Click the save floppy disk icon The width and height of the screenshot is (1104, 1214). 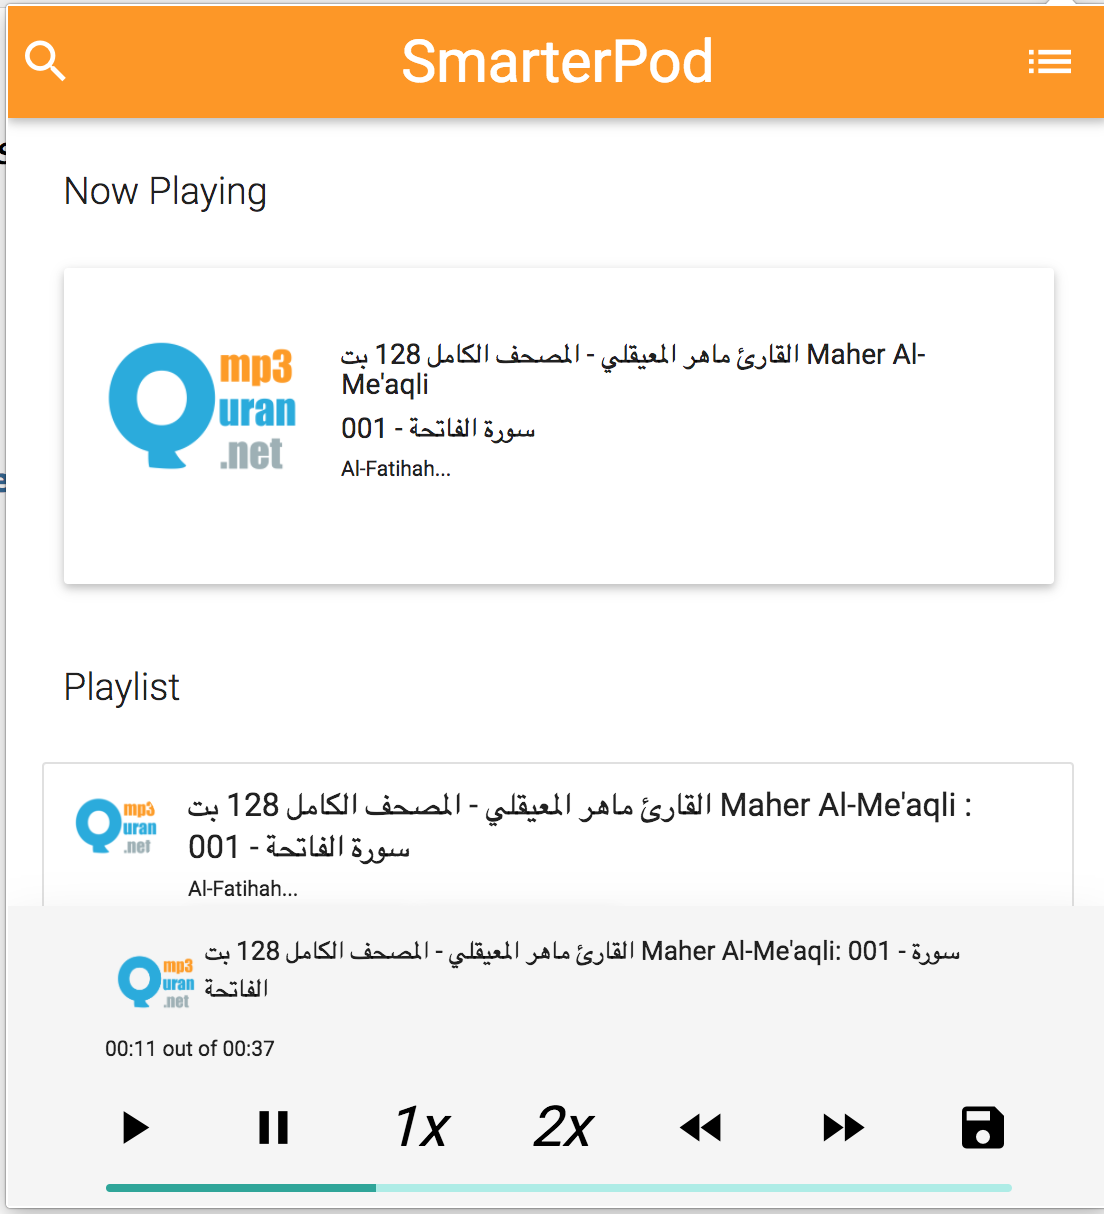[982, 1128]
